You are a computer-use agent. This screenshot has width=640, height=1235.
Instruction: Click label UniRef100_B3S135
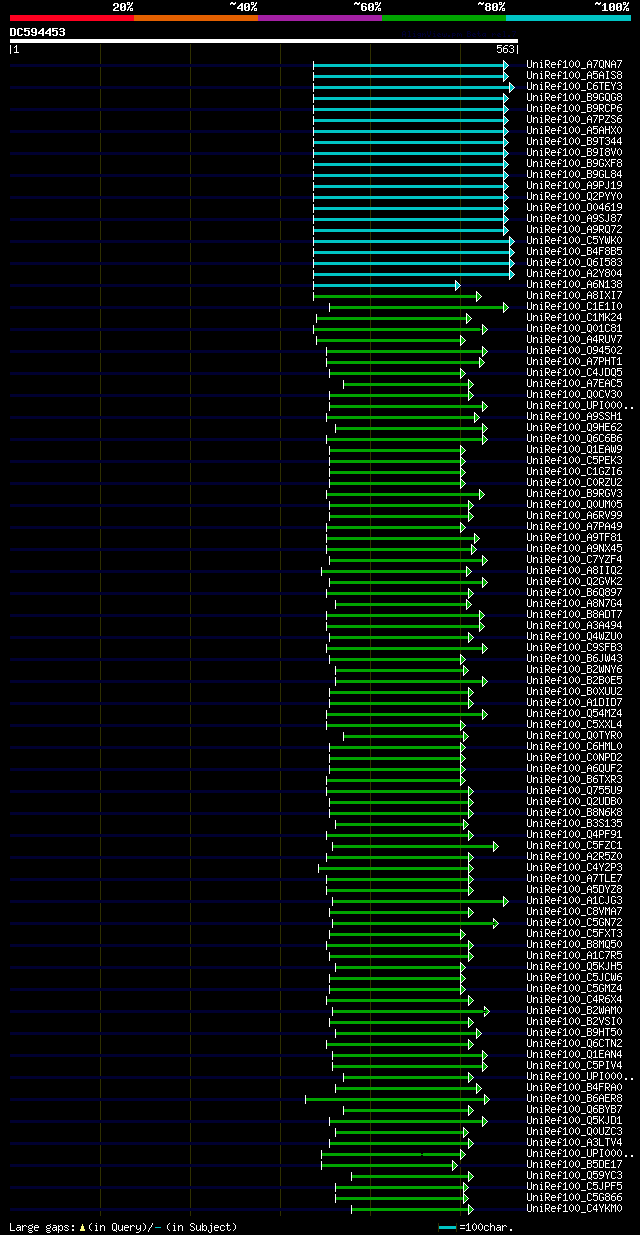coord(574,823)
